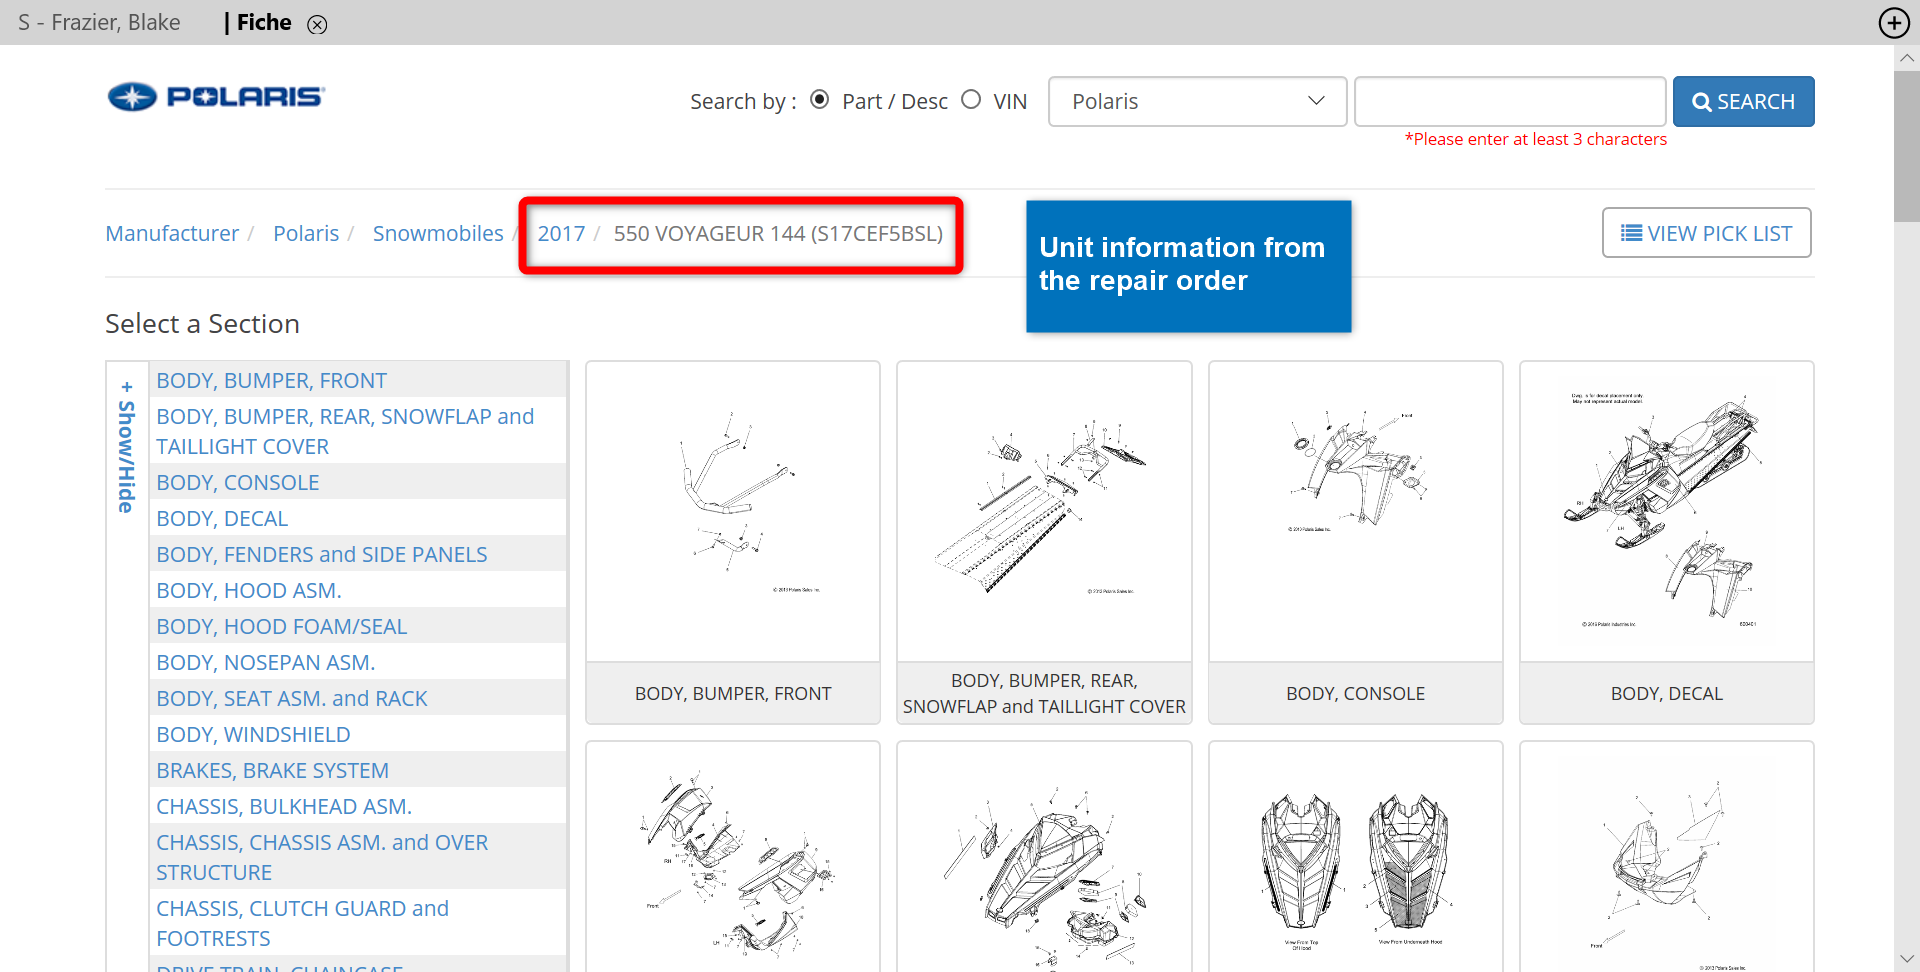
Task: Open CHASSIS, BULKHEAD ASM. entry
Action: (x=284, y=807)
